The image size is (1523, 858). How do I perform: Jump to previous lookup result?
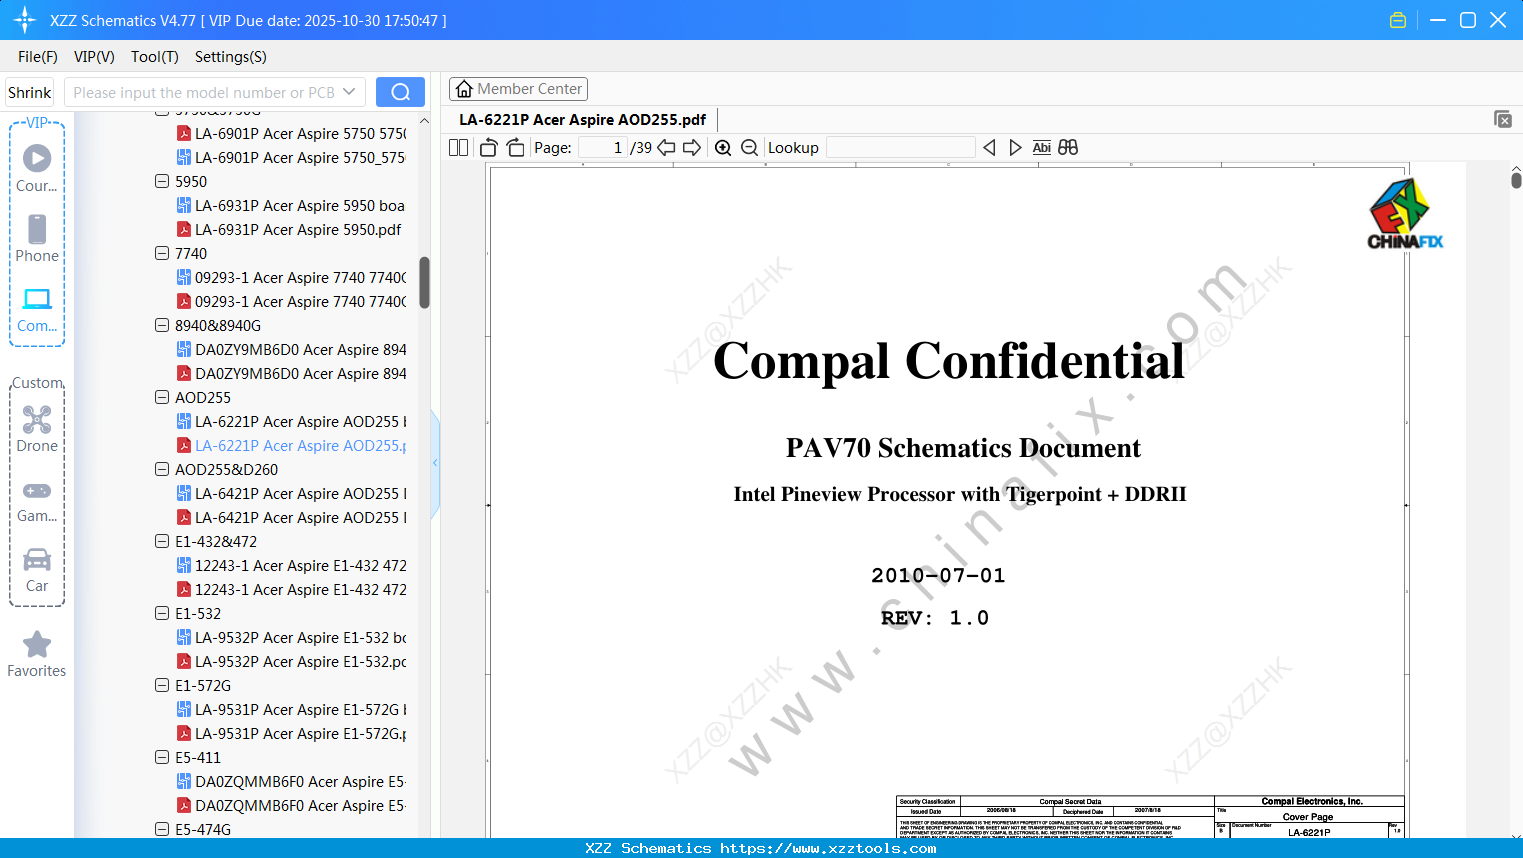point(989,148)
